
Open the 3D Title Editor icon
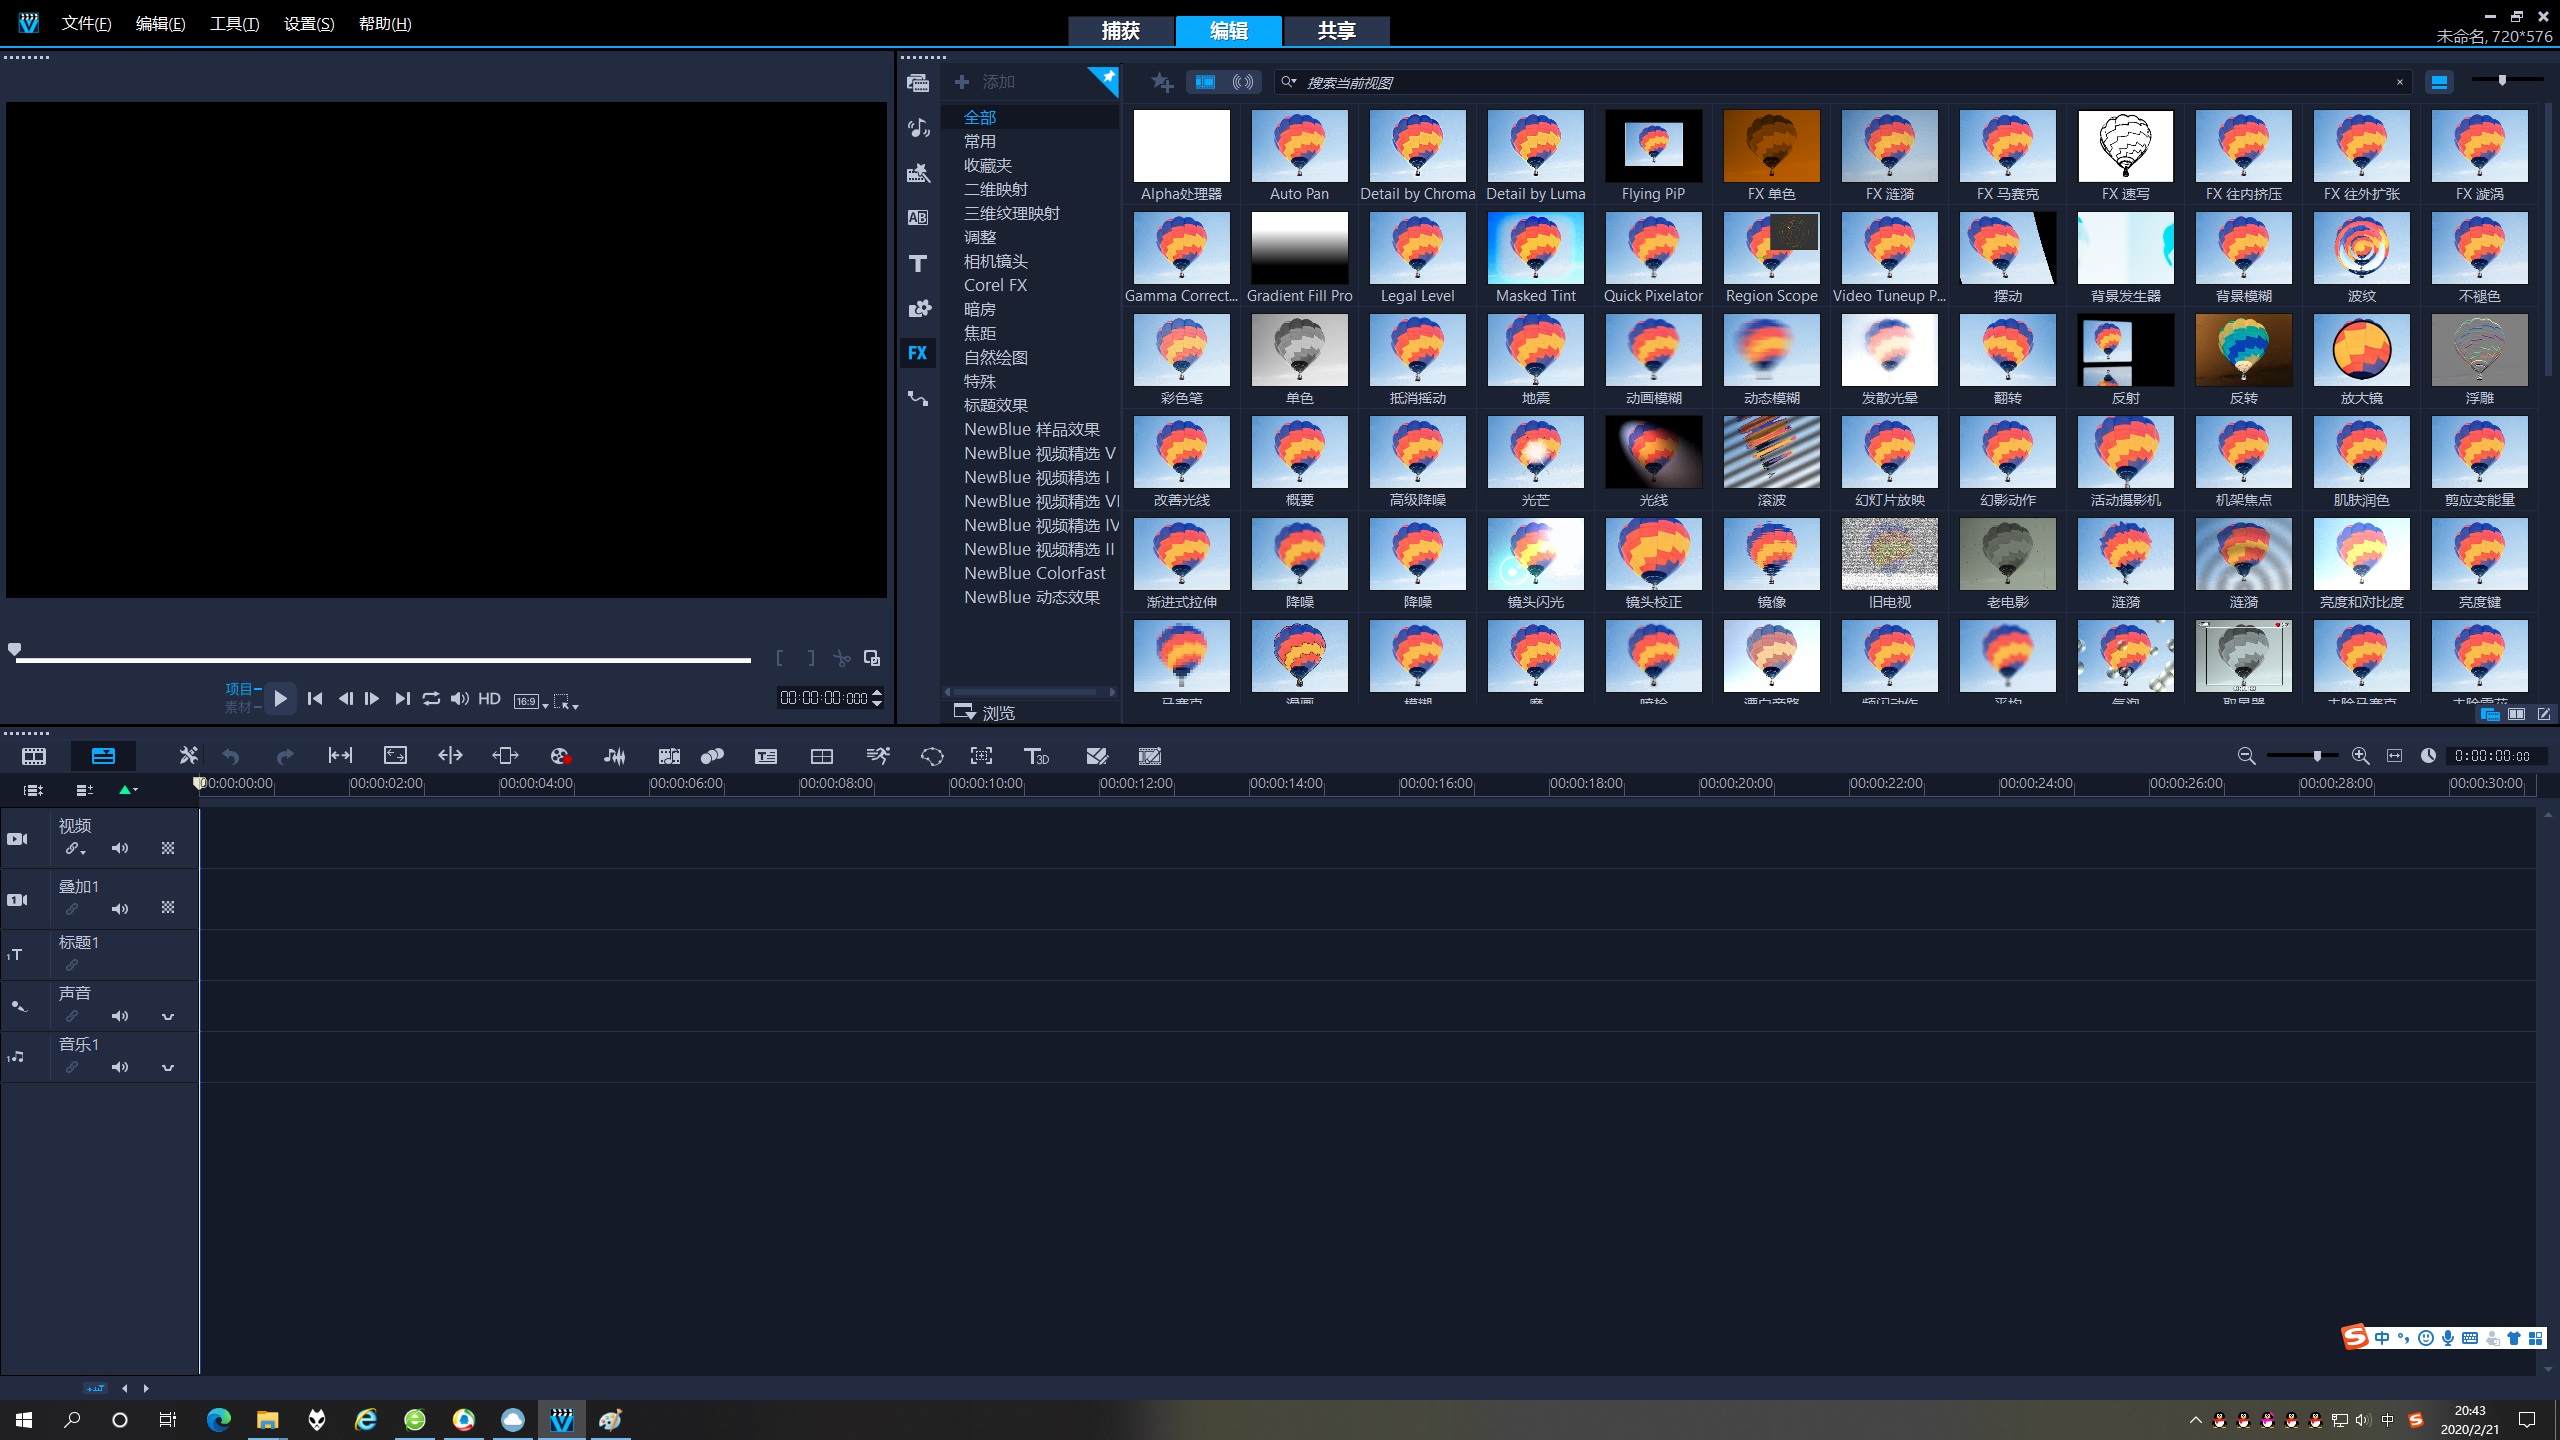click(1036, 756)
